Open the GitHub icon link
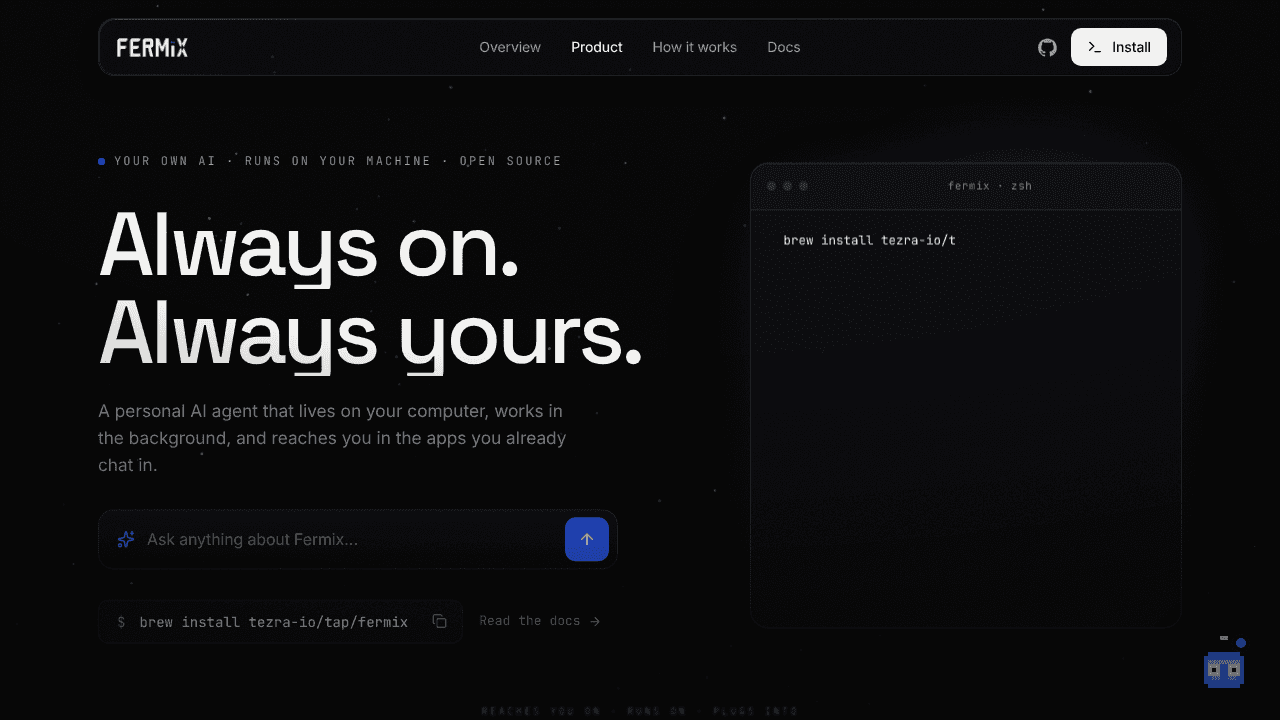 [1047, 47]
